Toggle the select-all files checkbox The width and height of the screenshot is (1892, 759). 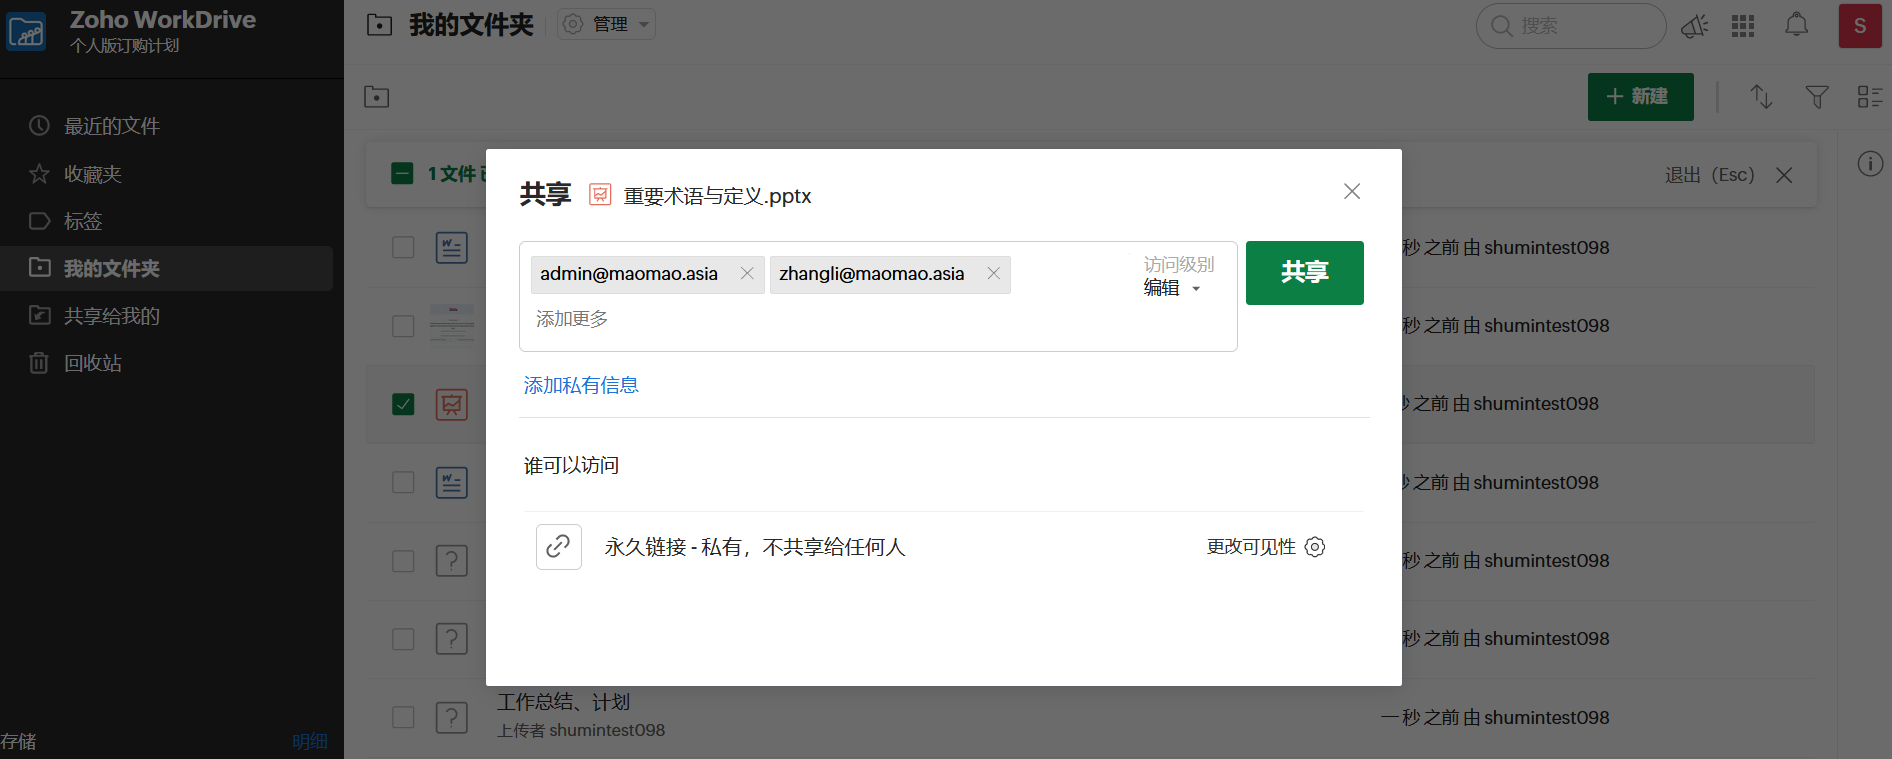tap(402, 174)
